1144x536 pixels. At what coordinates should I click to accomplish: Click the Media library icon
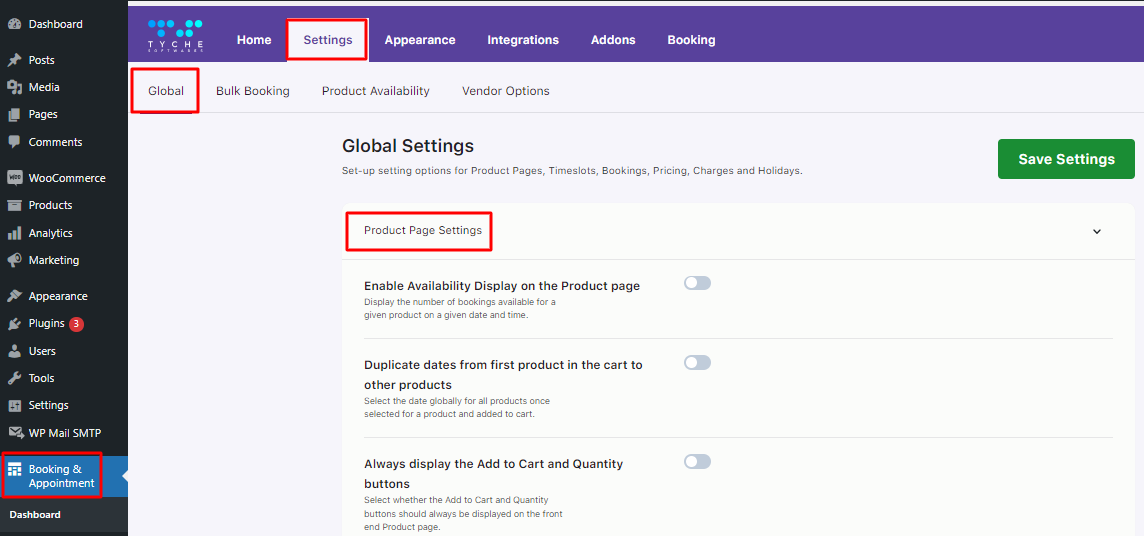tap(14, 88)
